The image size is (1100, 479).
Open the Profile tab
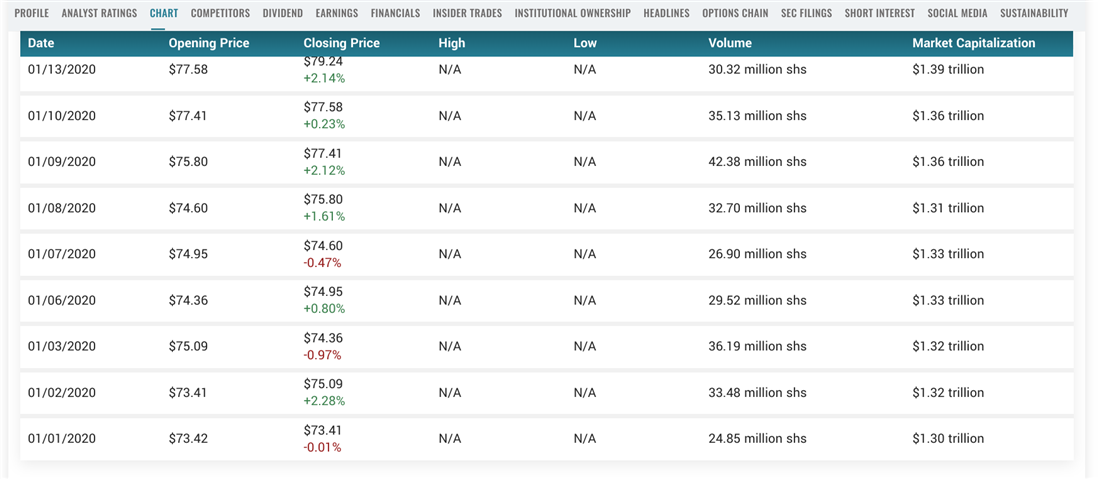[x=31, y=13]
